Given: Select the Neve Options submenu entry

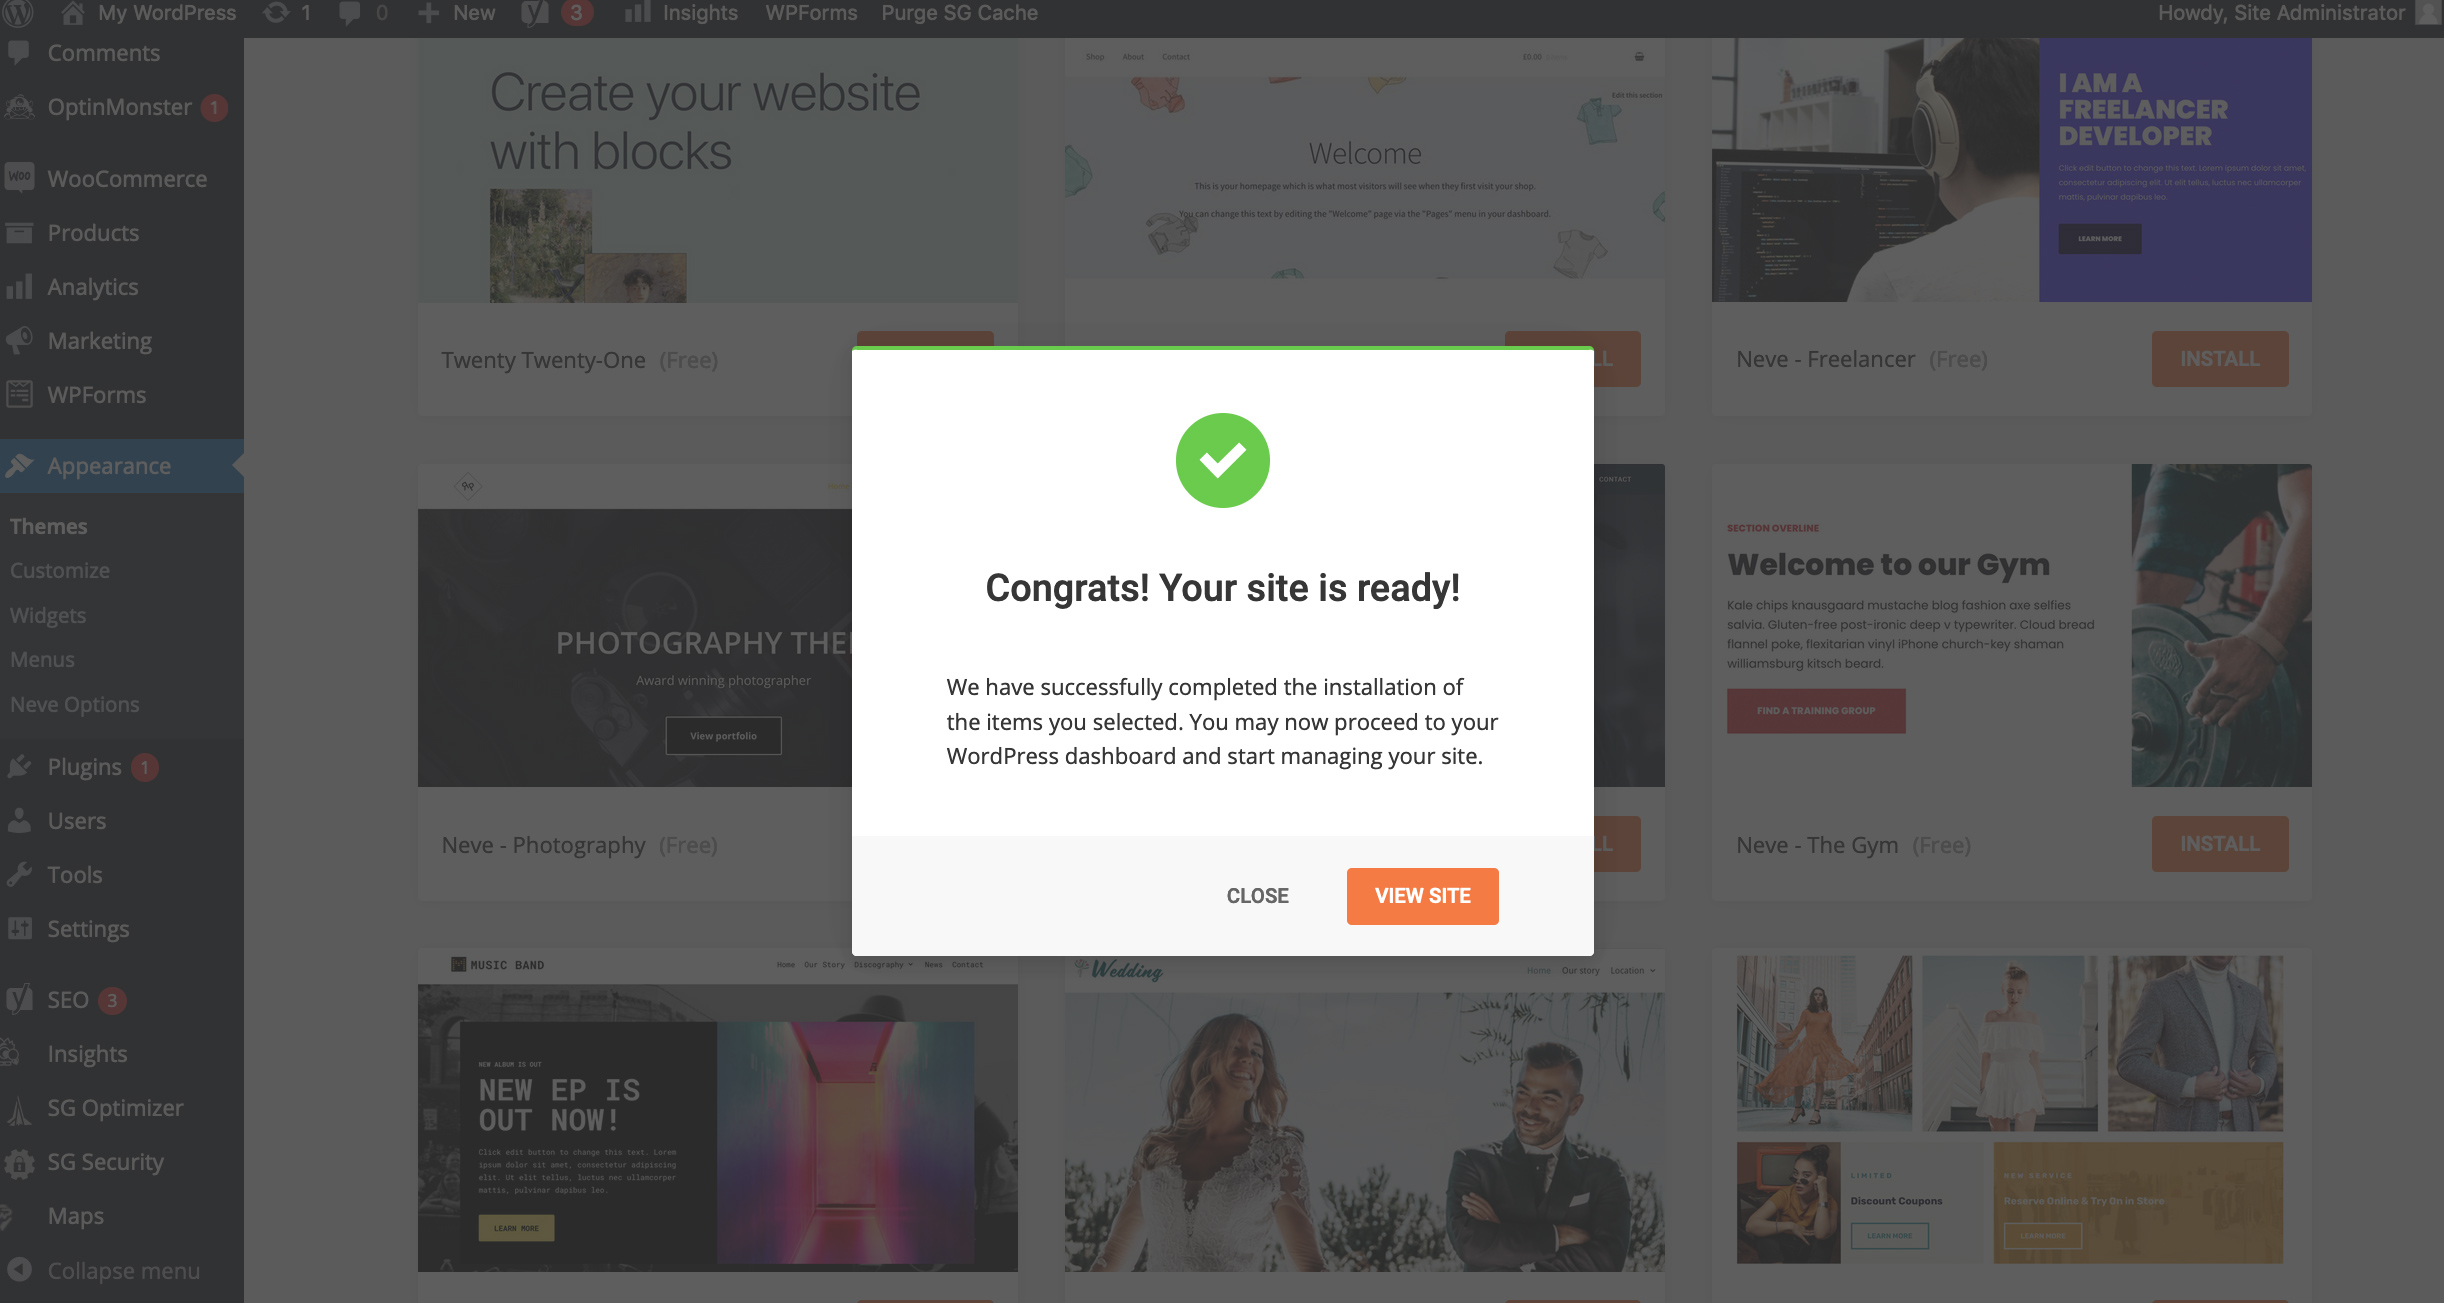Looking at the screenshot, I should (x=75, y=704).
